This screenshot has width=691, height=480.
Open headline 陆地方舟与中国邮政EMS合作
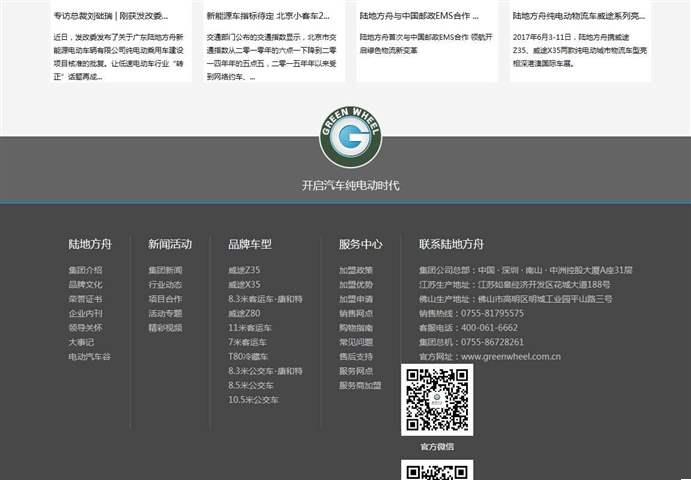coord(419,16)
